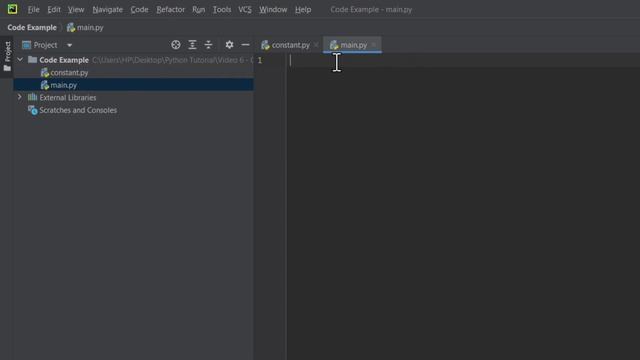
Task: Open the Code menu
Action: click(x=139, y=9)
